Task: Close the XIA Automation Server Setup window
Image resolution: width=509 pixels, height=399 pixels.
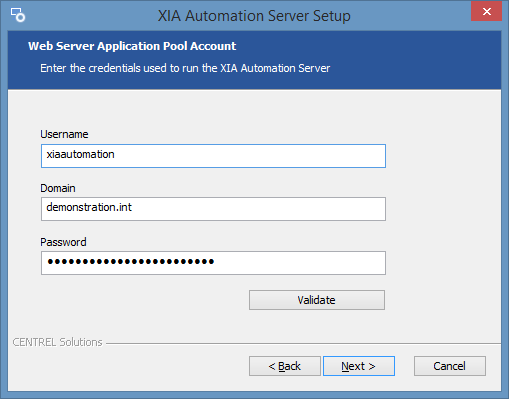Action: coord(486,11)
